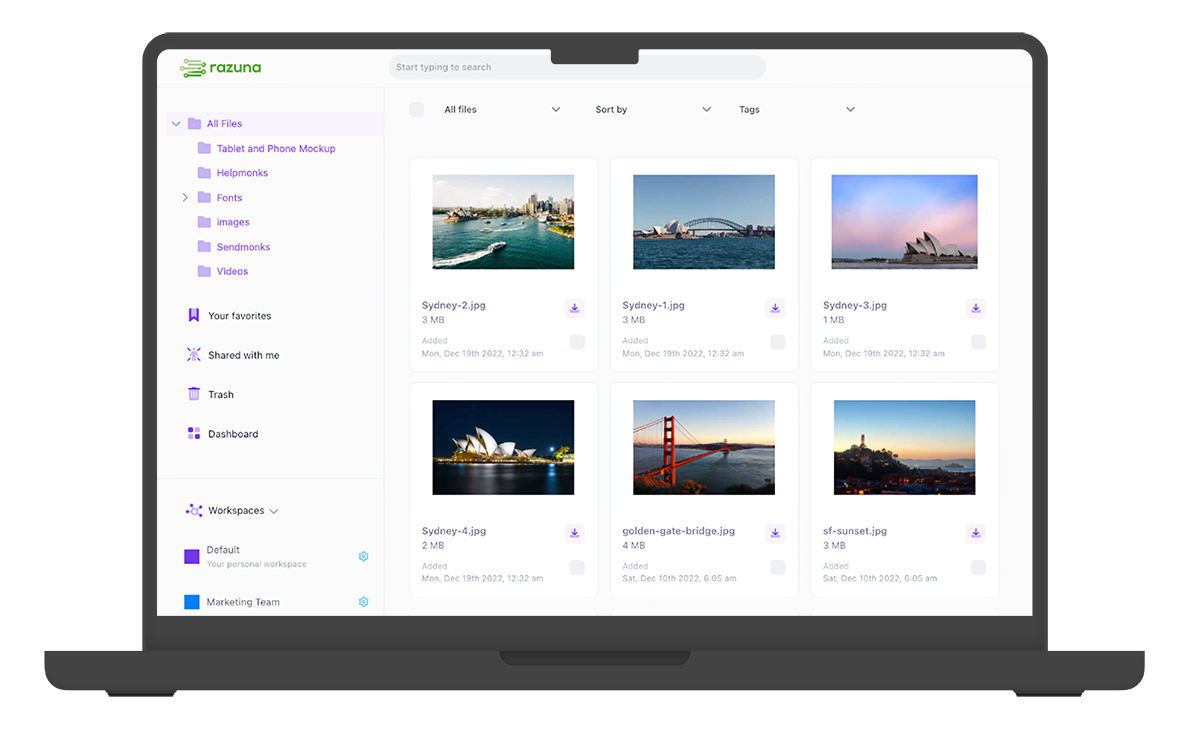Open the images folder
Image resolution: width=1200 pixels, height=734 pixels.
233,222
